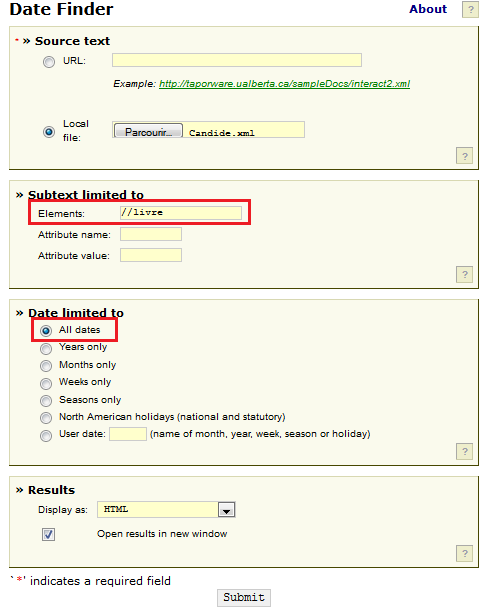Open the help icon beside the About link
Viewport: 484px width, 614px height.
tap(470, 9)
